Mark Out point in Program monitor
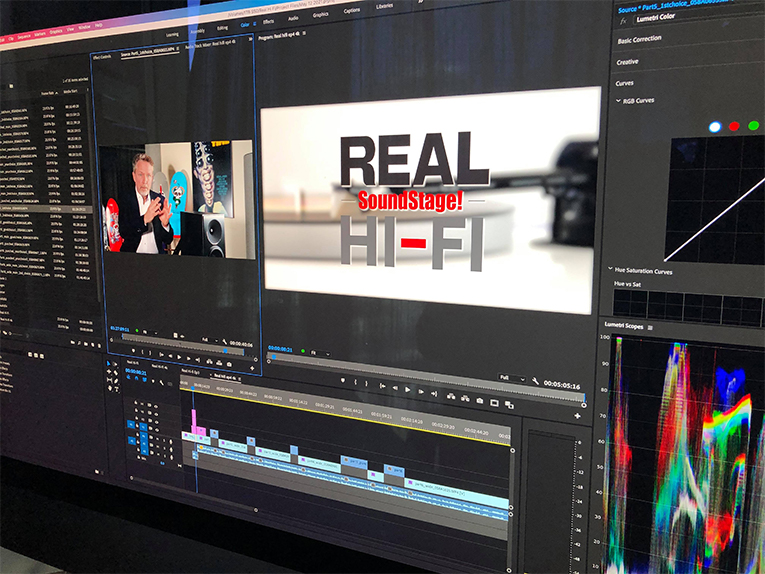The height and width of the screenshot is (574, 765). pyautogui.click(x=366, y=383)
